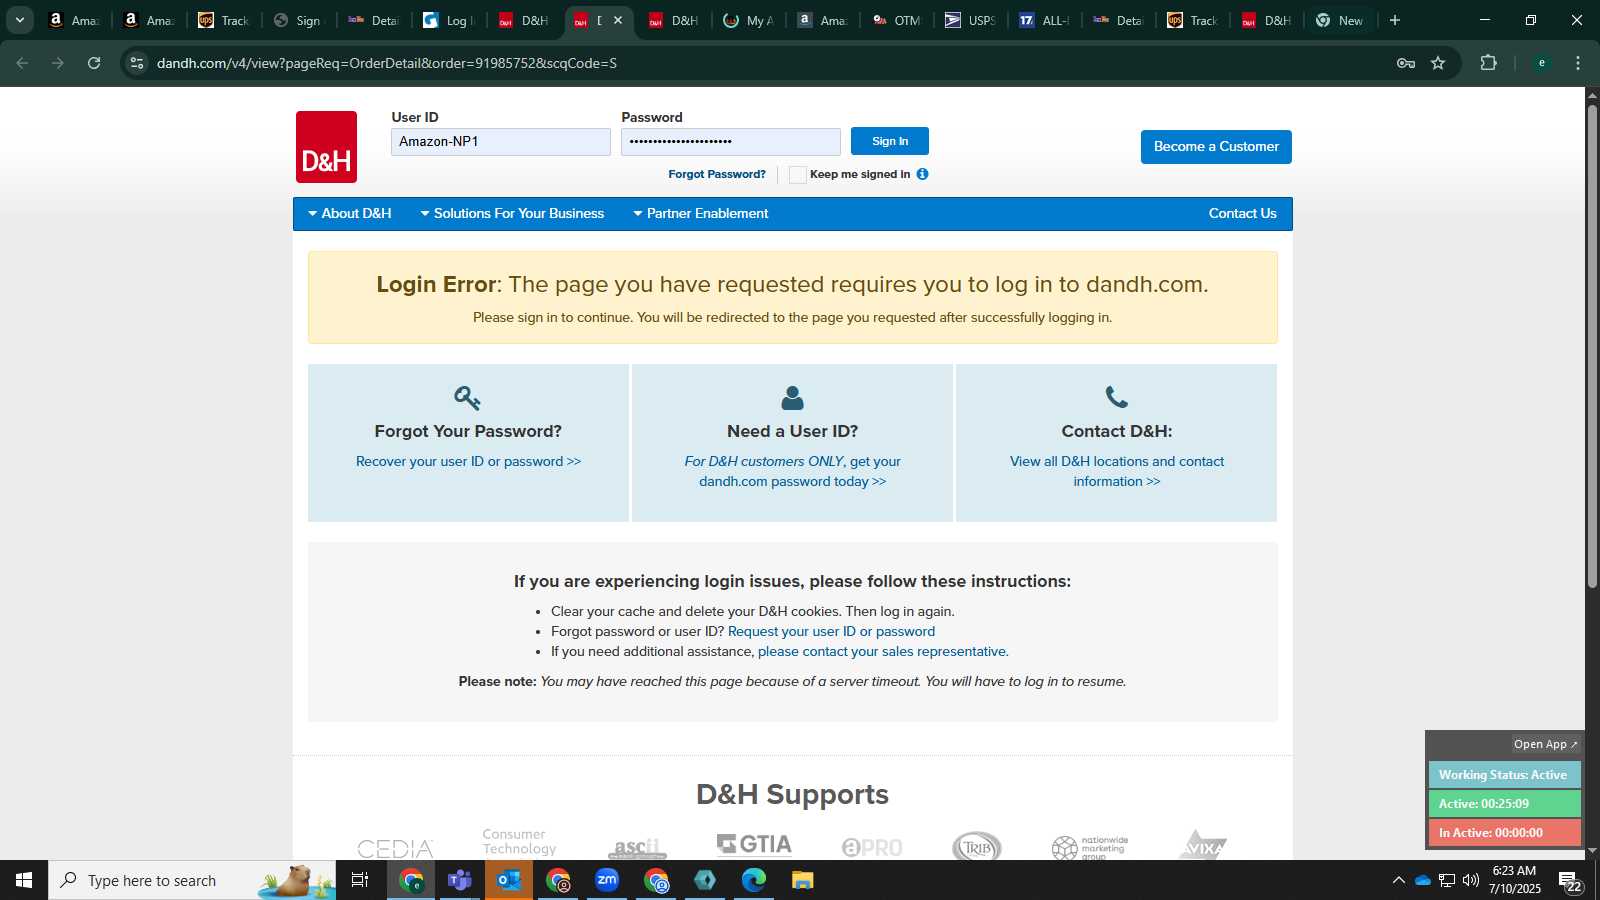
Task: Click Working Status: Active indicator
Action: [1504, 775]
